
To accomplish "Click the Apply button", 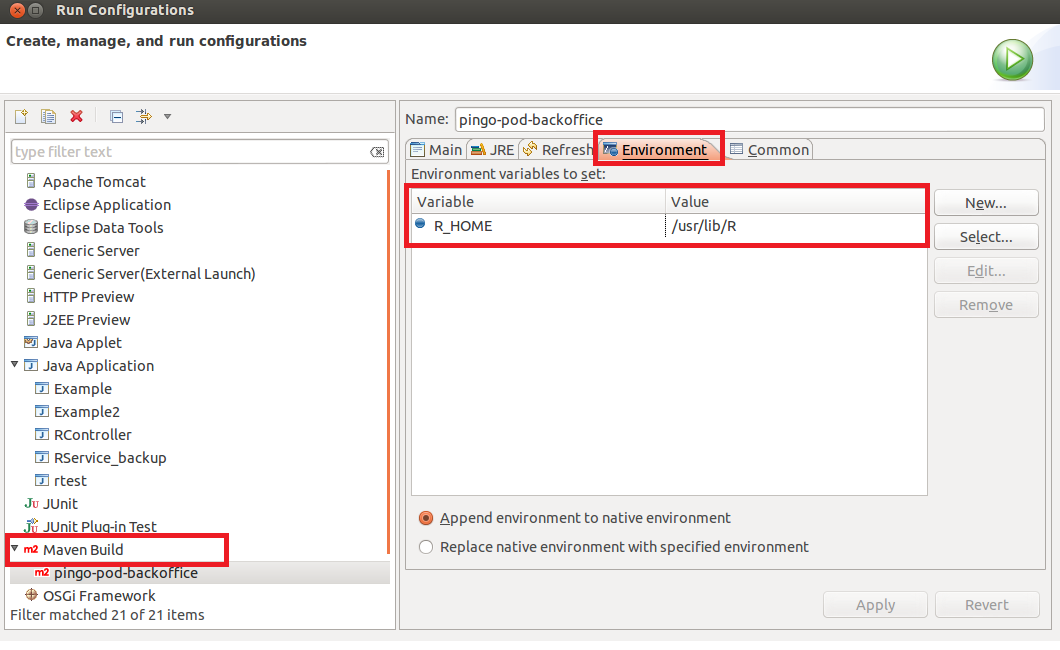I will point(875,605).
